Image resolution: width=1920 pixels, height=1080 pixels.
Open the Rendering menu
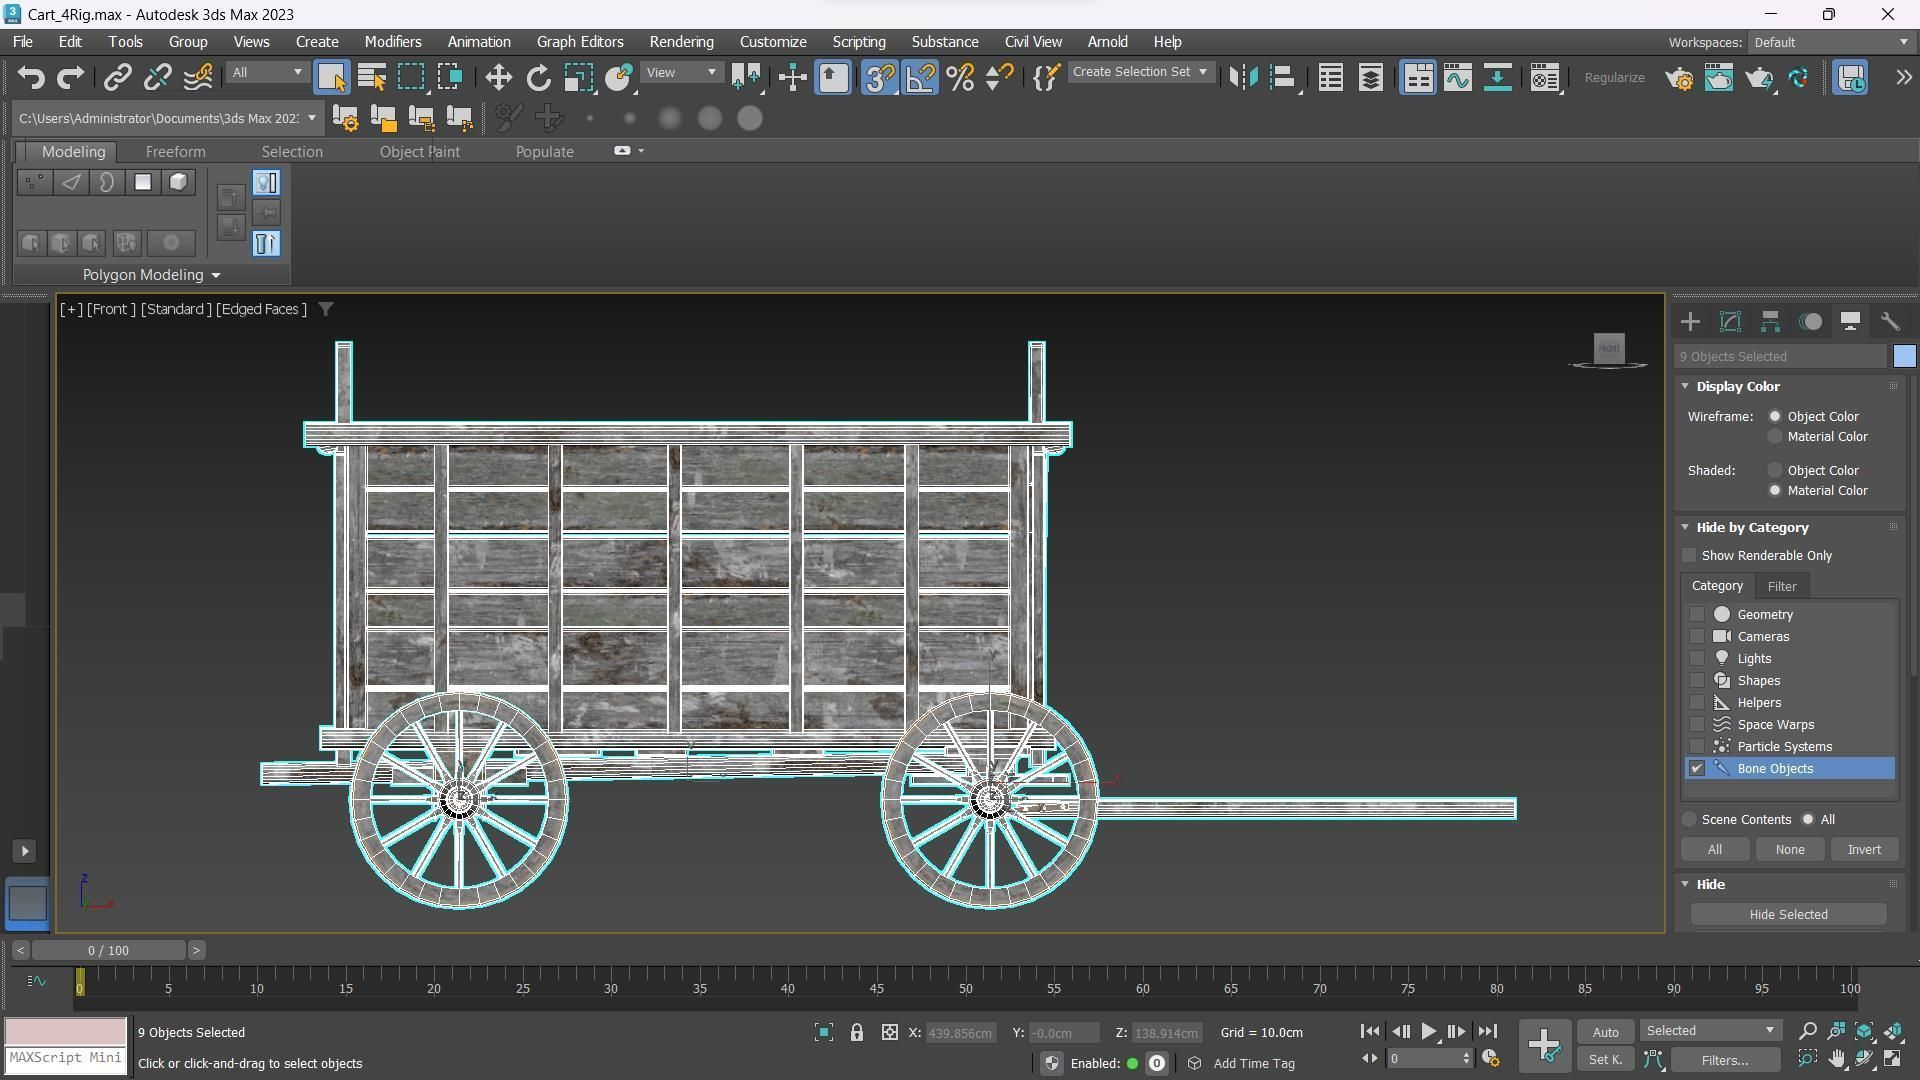click(x=681, y=42)
